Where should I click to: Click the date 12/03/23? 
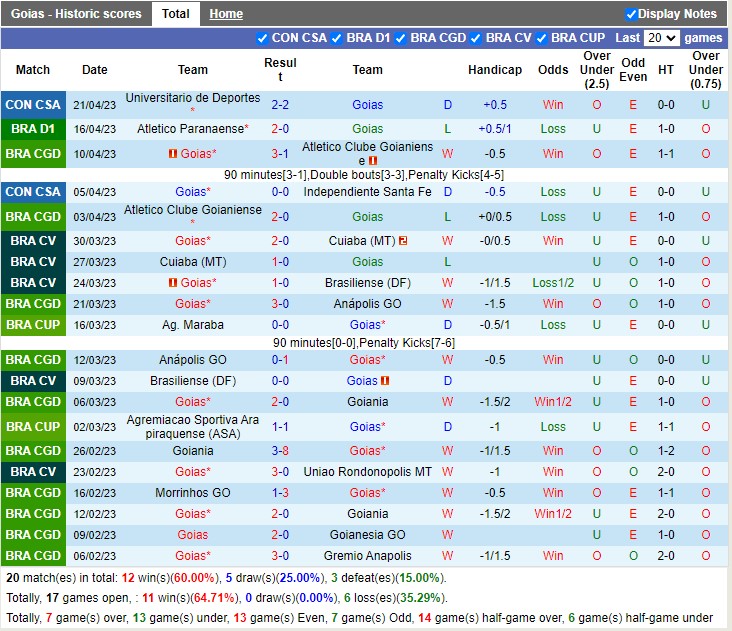pyautogui.click(x=95, y=360)
